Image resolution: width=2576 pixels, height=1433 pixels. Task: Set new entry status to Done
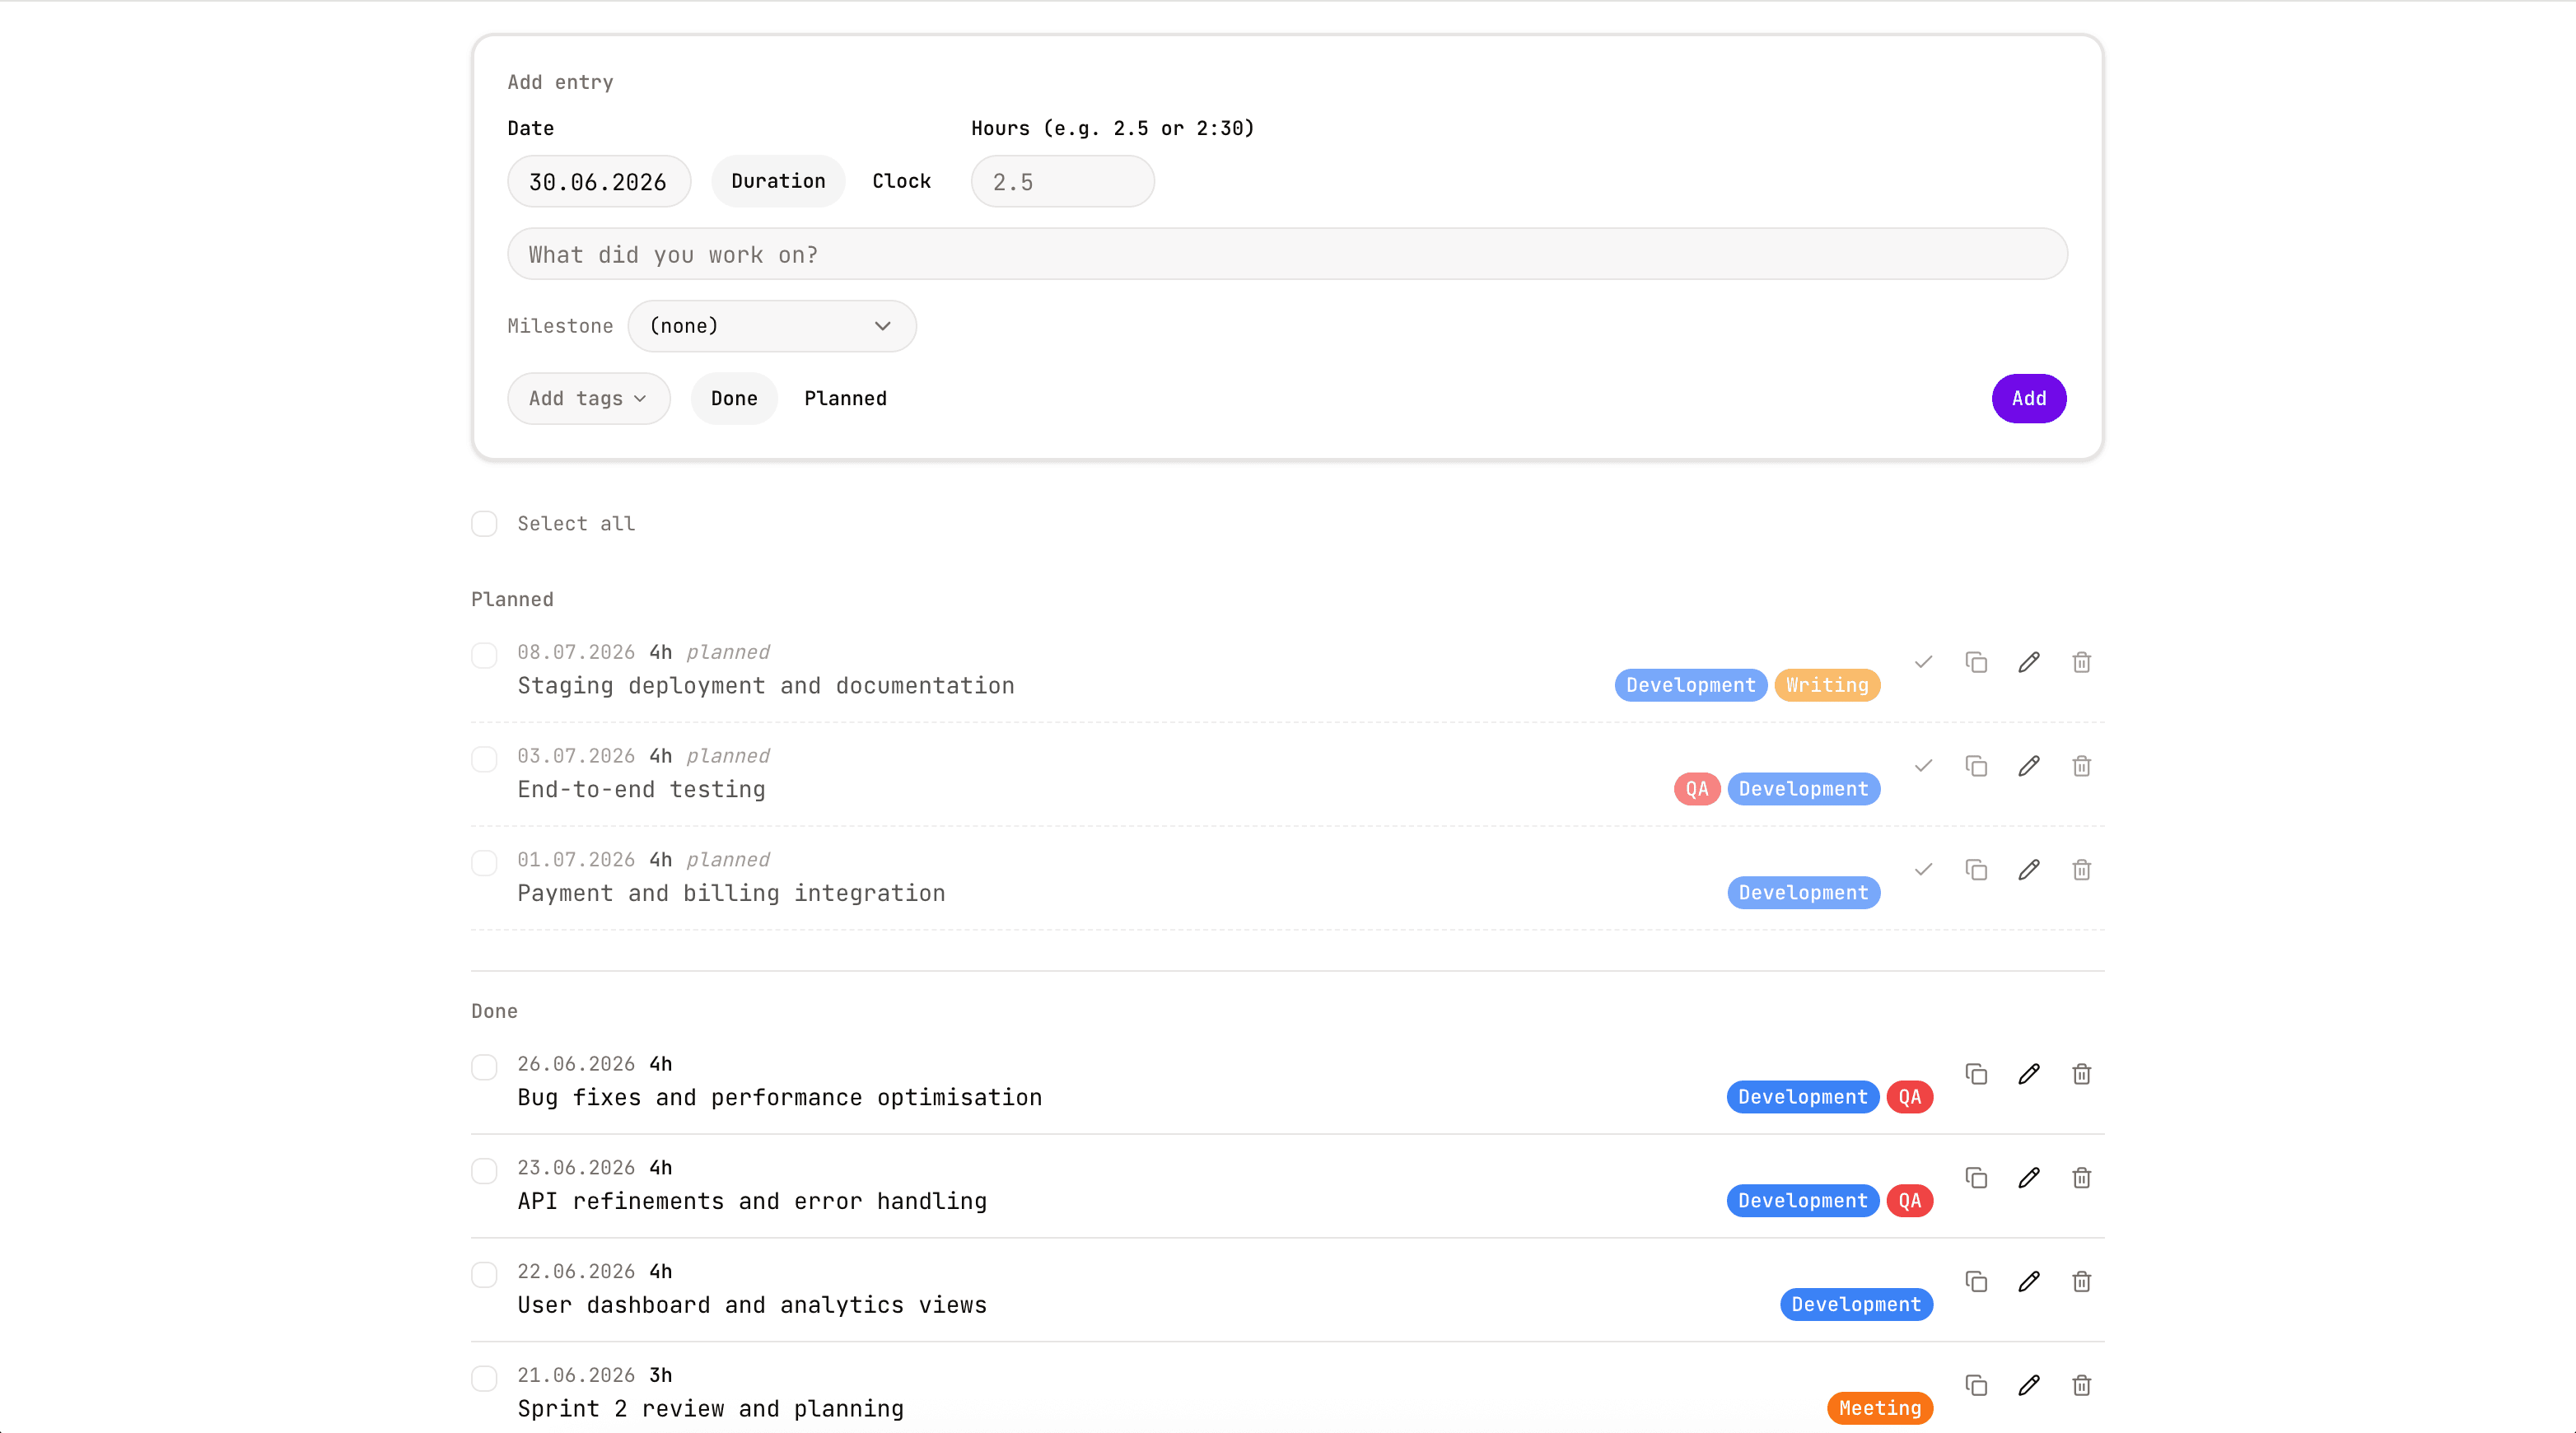[734, 399]
